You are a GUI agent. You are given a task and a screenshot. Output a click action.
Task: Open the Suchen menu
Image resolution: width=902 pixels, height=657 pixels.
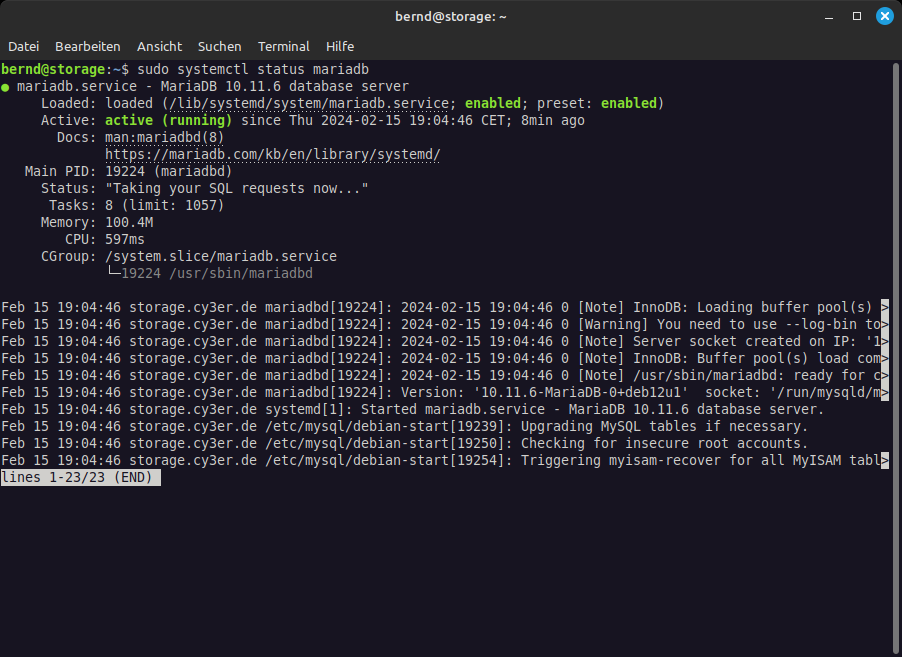click(220, 47)
